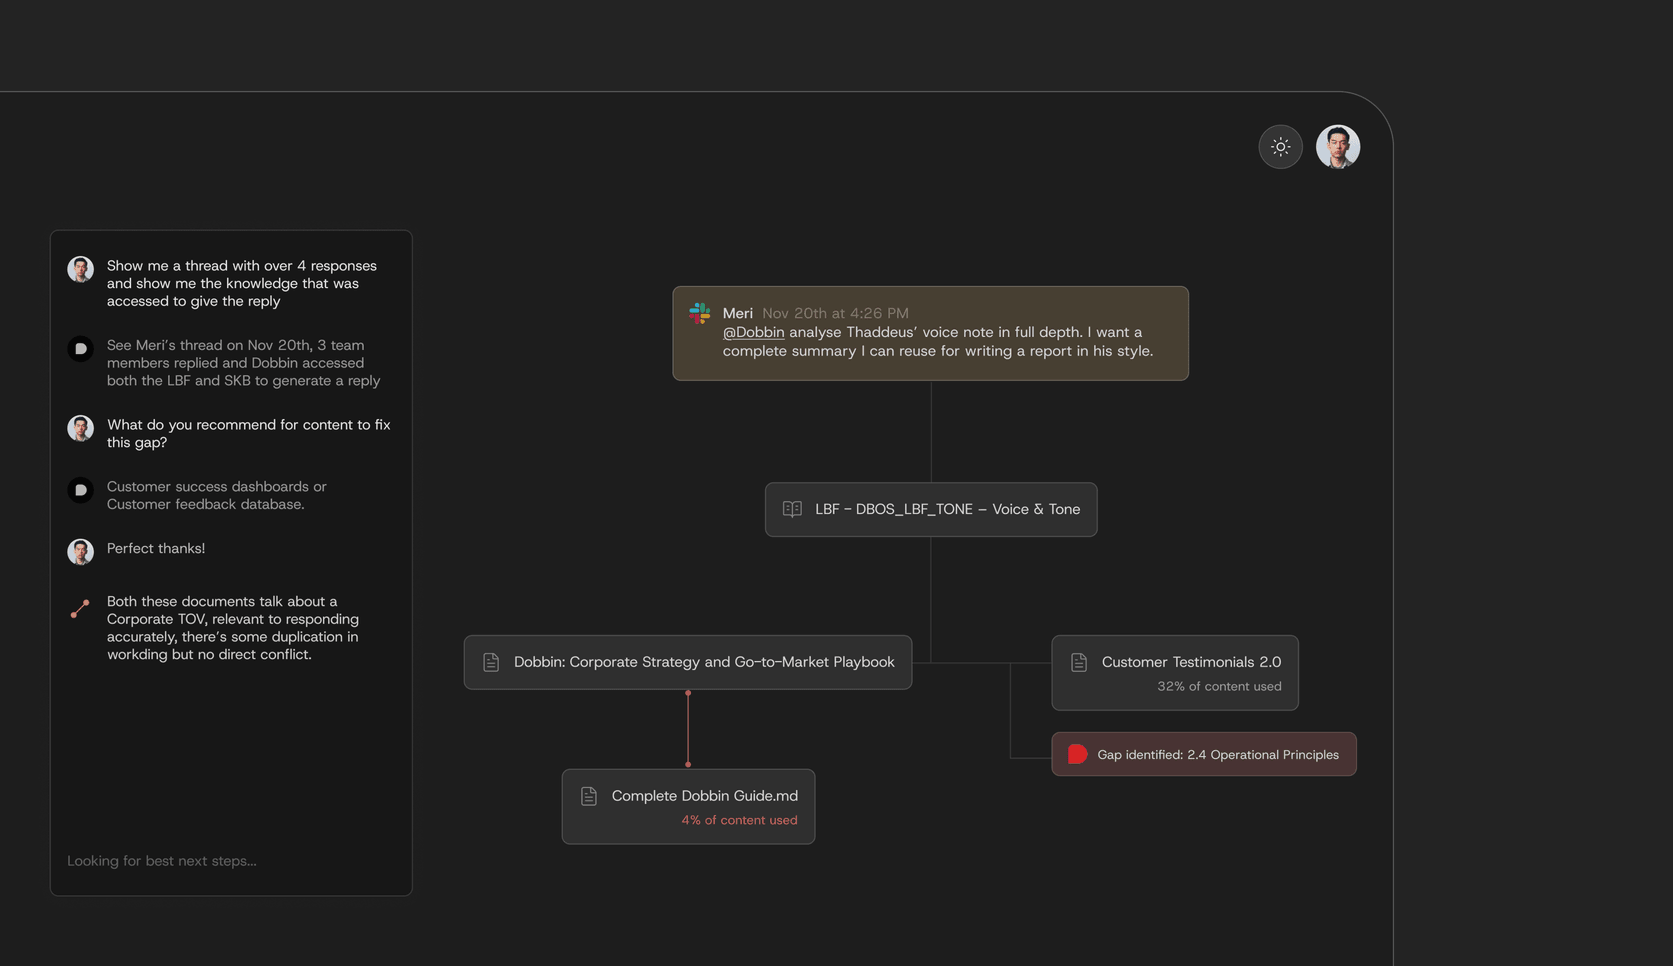Click the user avatar beside What do you recommend
The height and width of the screenshot is (966, 1673).
click(80, 428)
